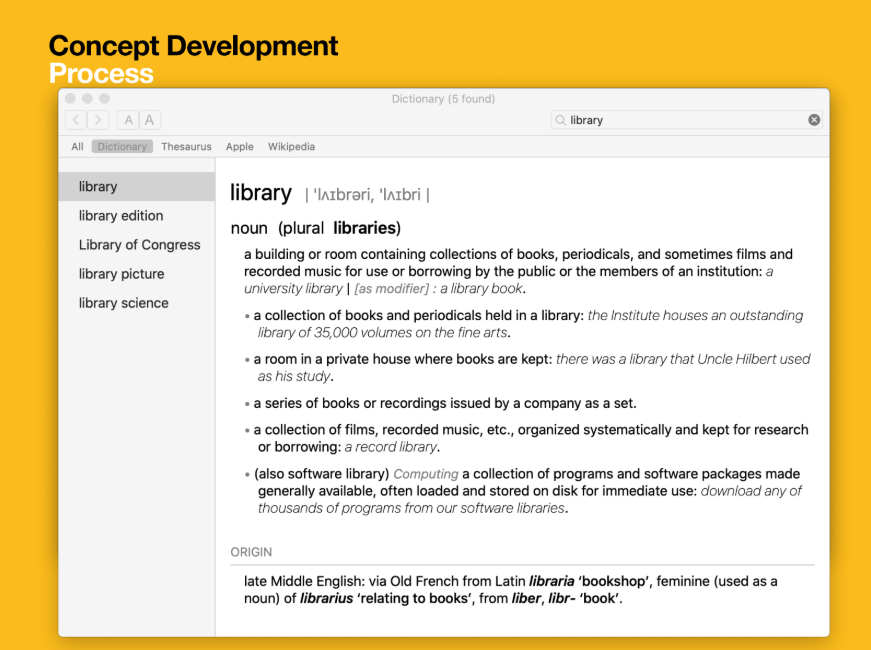Close the Dictionary window
Viewport: 871px width, 650px height.
point(71,99)
